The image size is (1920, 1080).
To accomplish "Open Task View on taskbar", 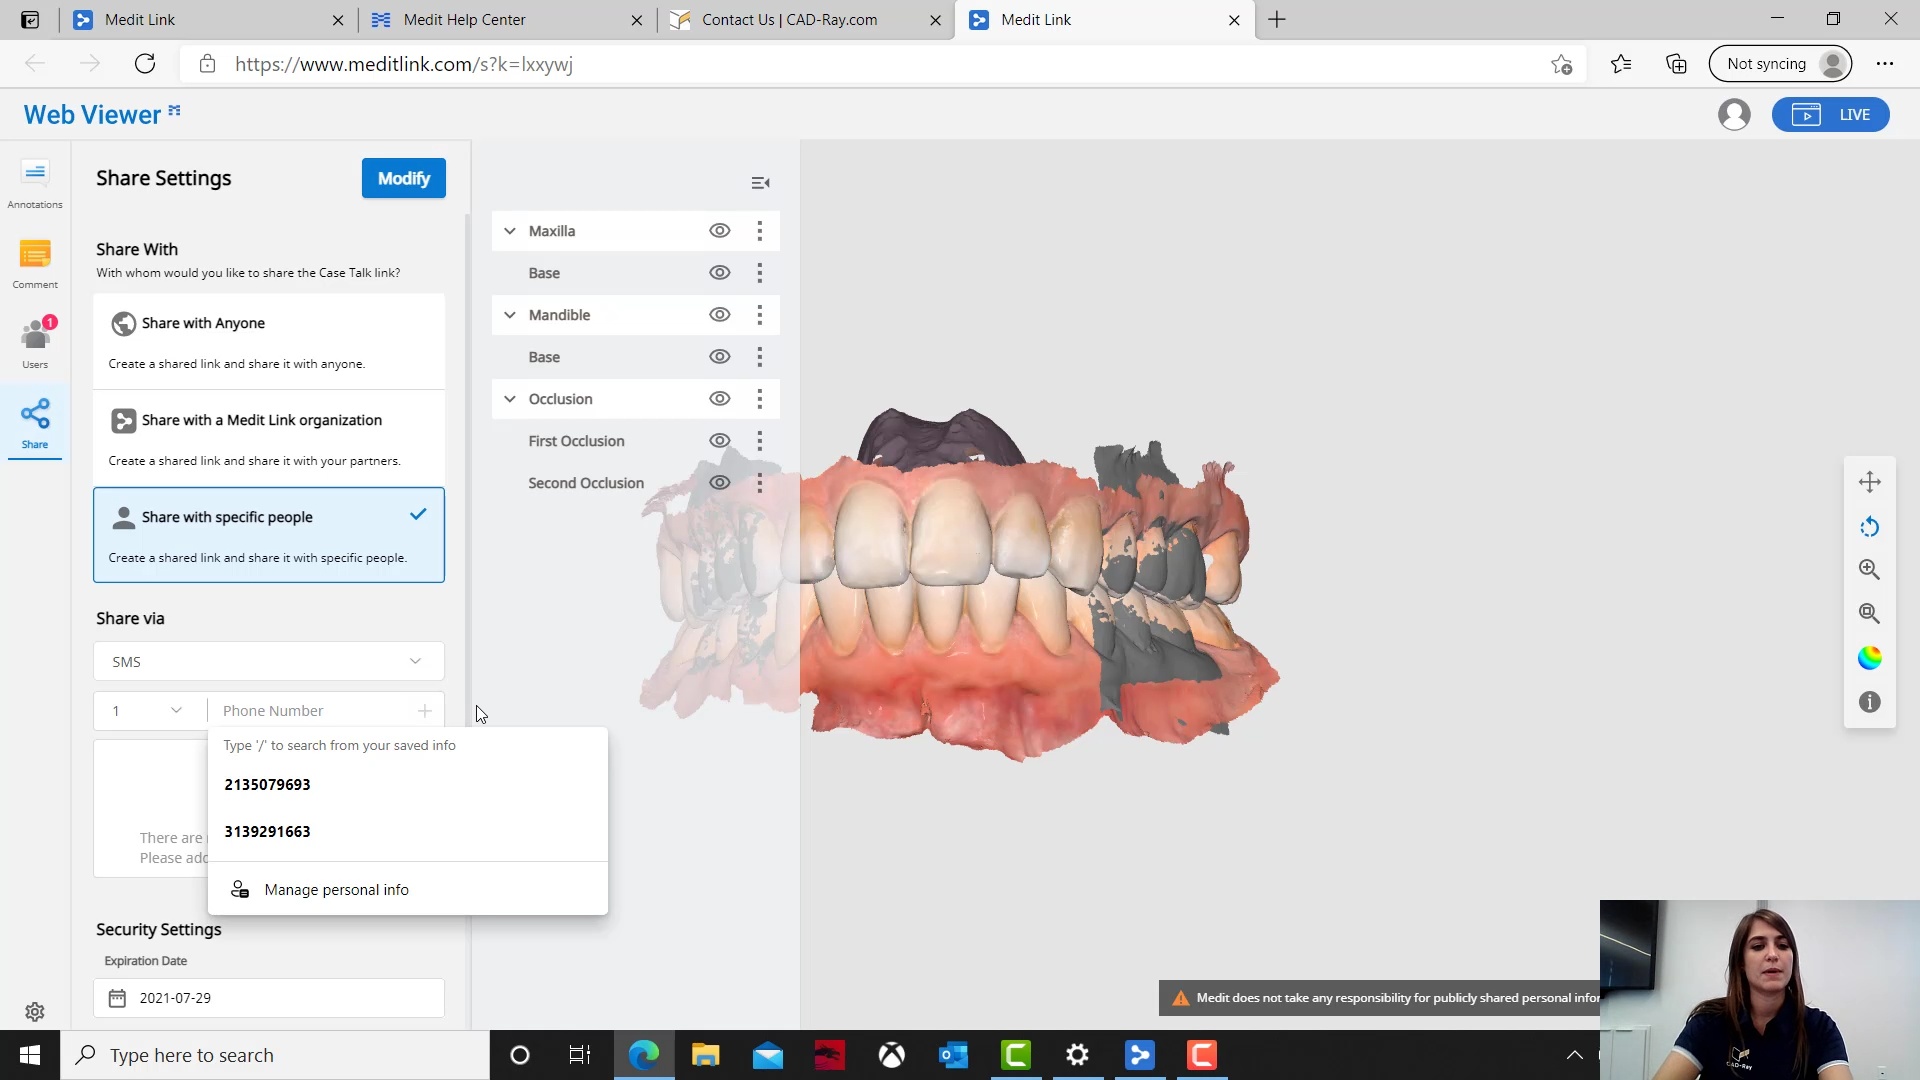I will pyautogui.click(x=580, y=1055).
